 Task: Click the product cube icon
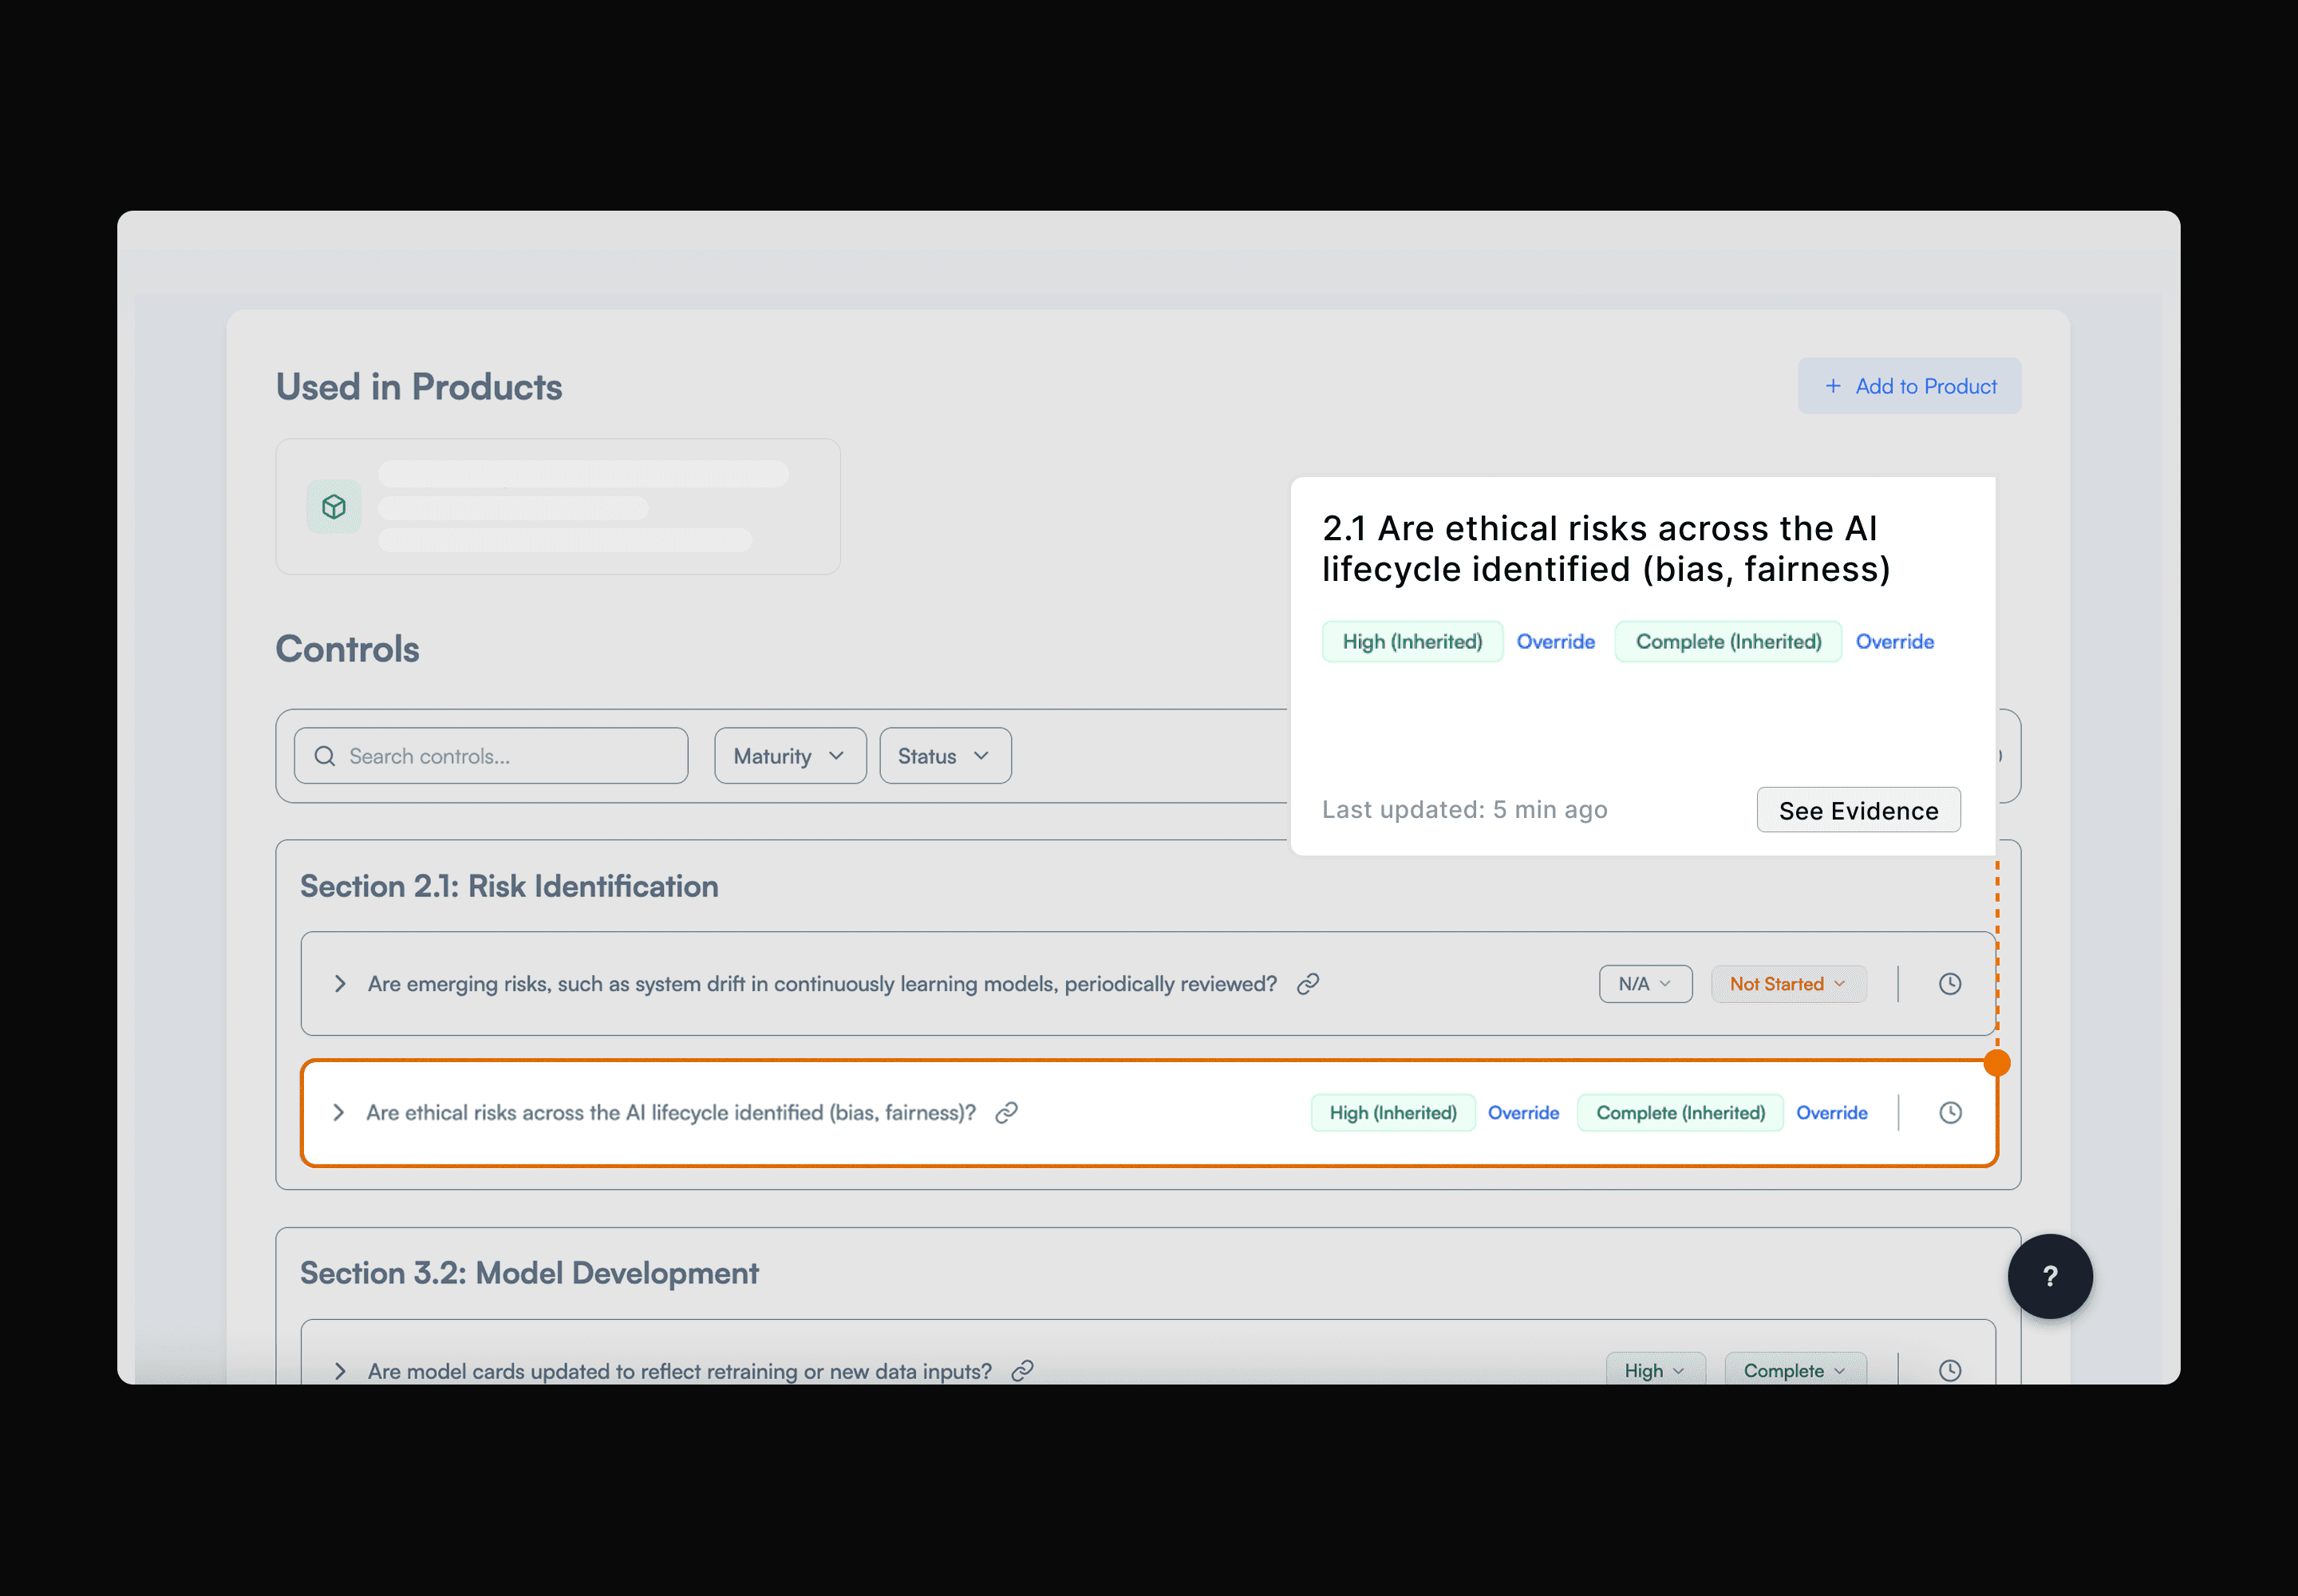point(334,507)
